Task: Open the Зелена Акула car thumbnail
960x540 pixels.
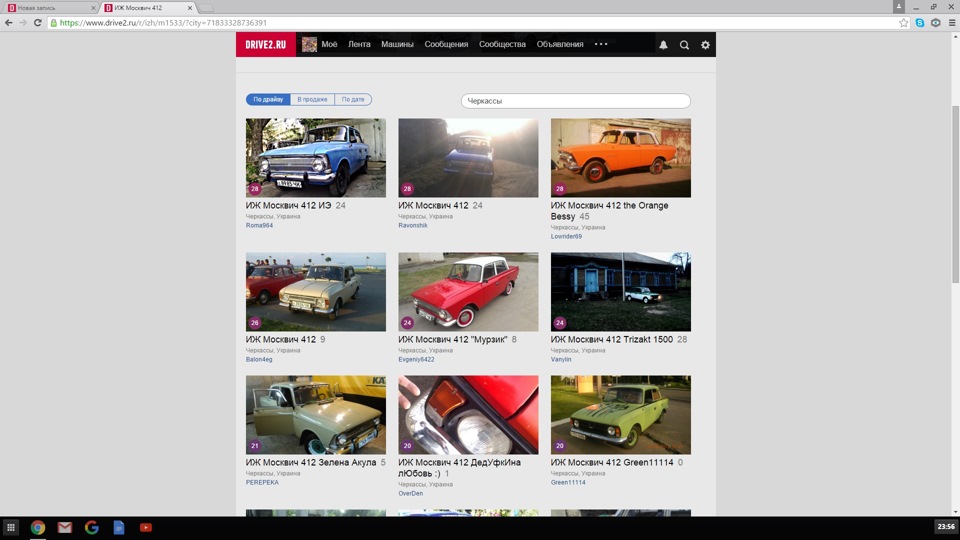Action: click(316, 415)
